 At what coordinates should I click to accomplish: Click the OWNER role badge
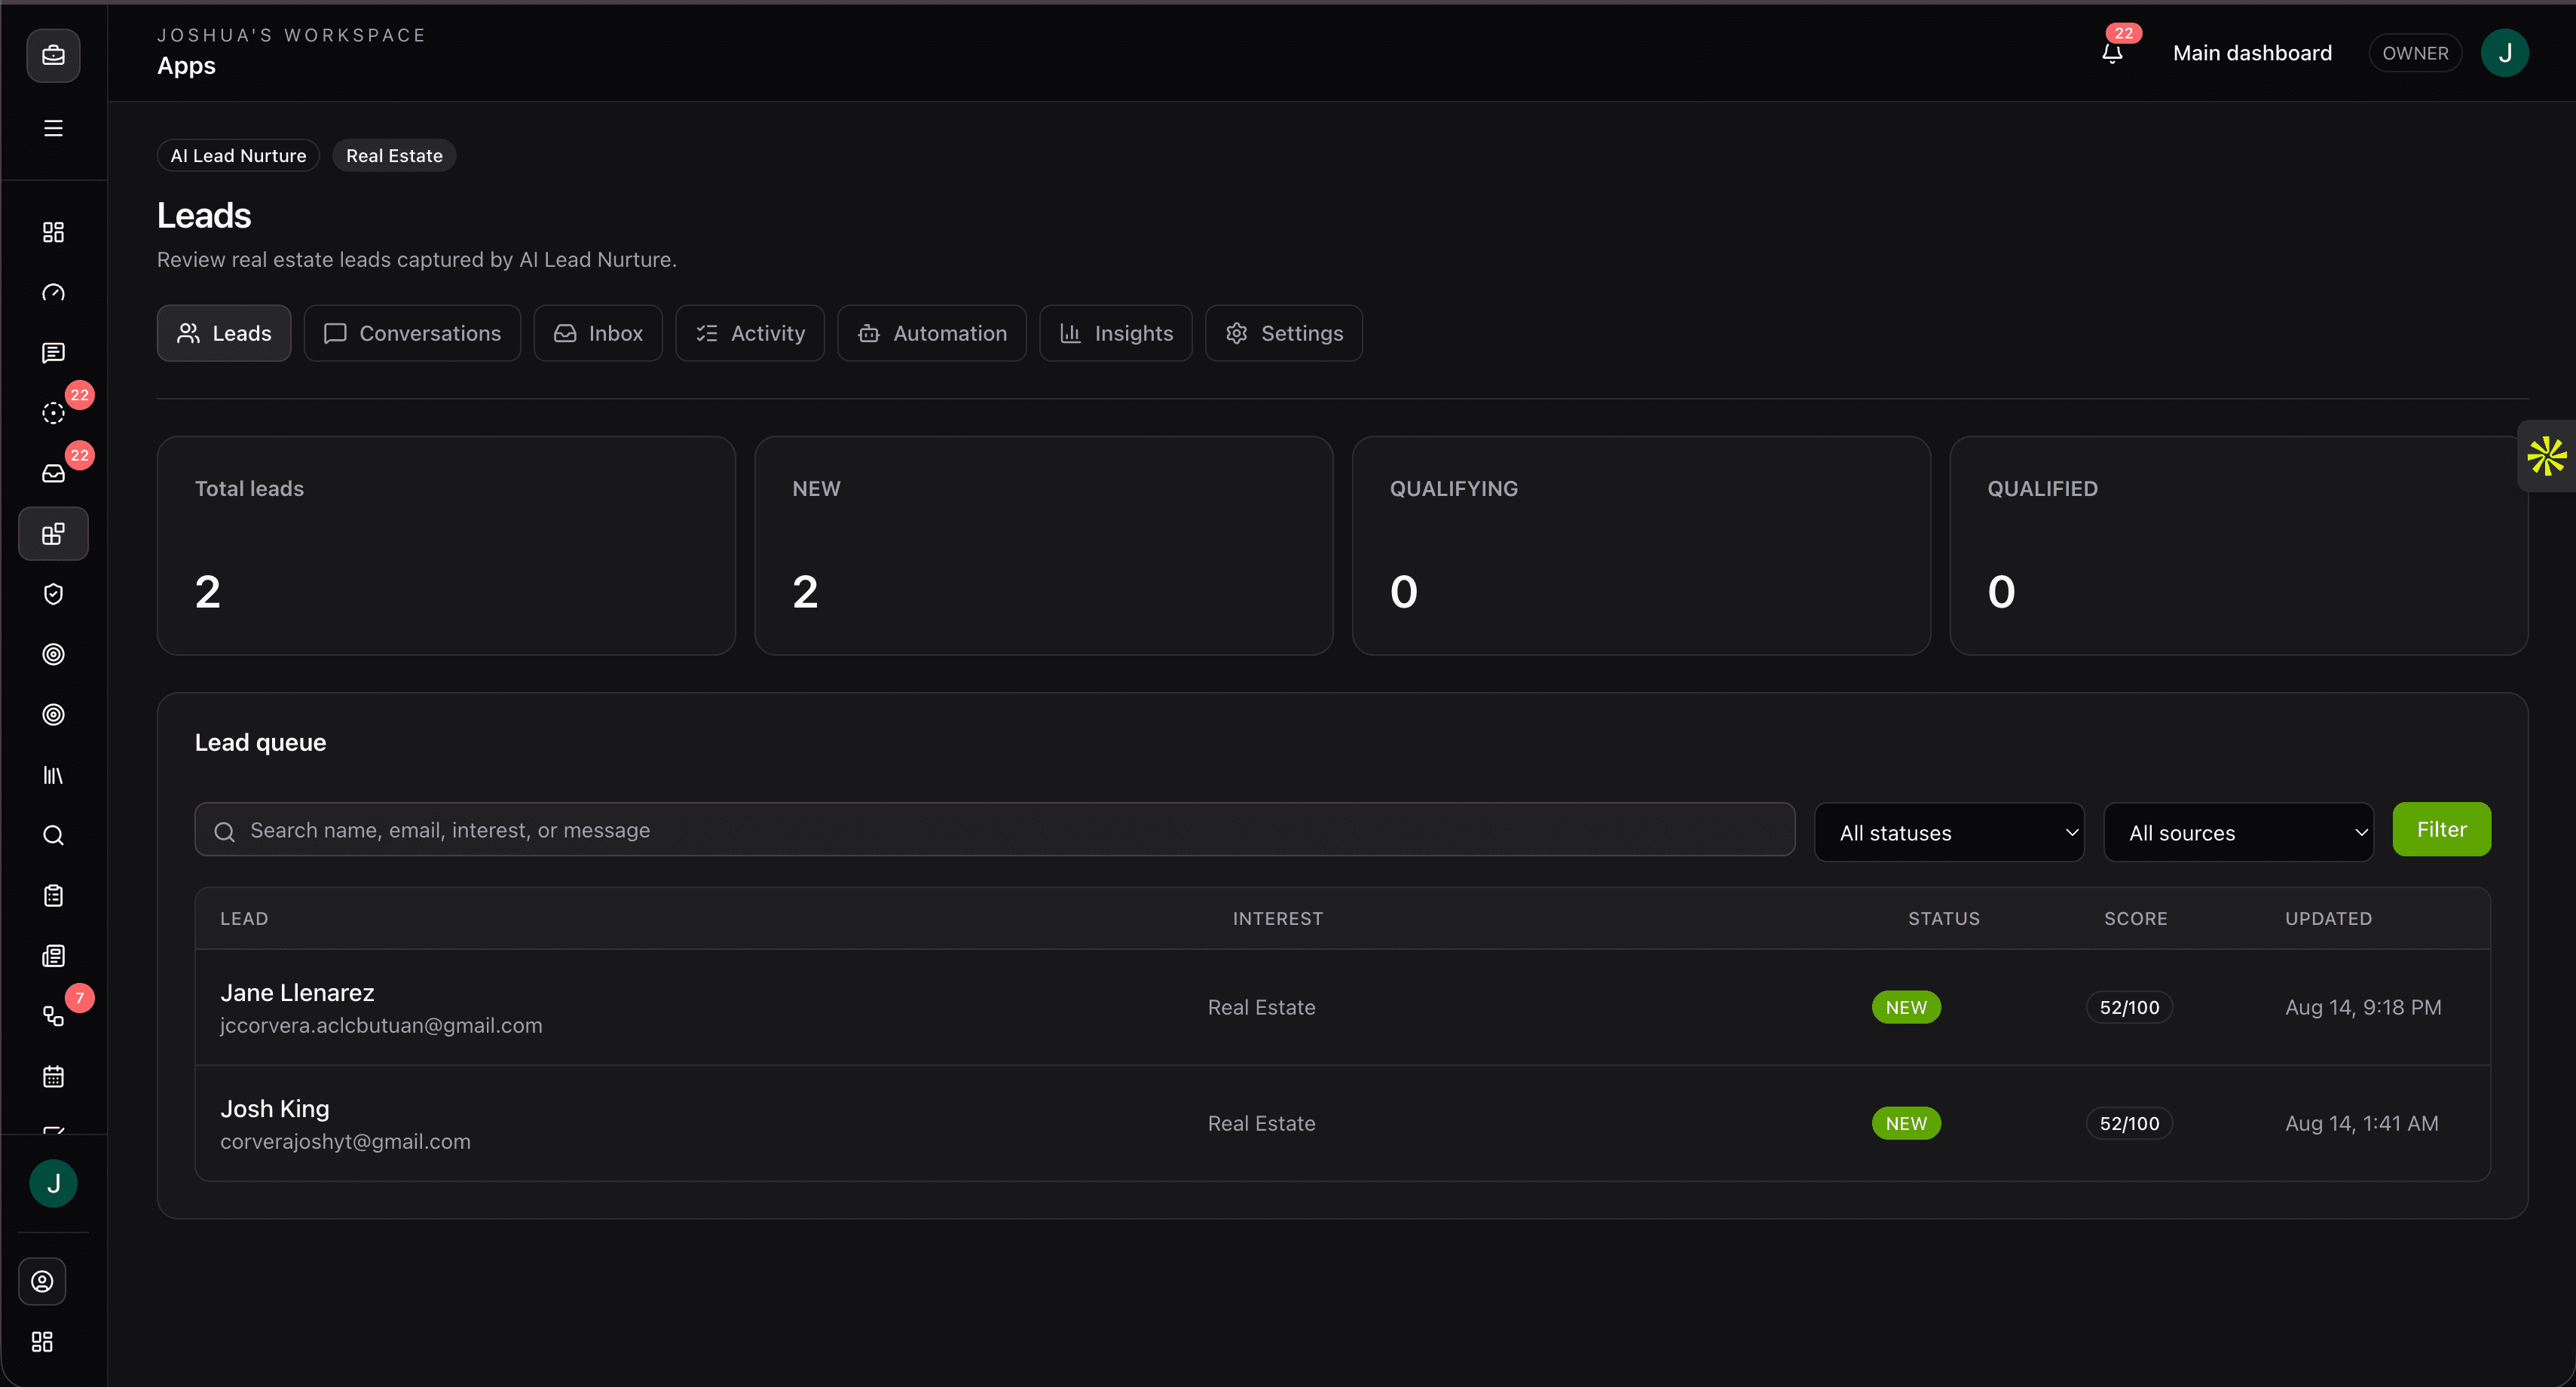click(x=2415, y=53)
